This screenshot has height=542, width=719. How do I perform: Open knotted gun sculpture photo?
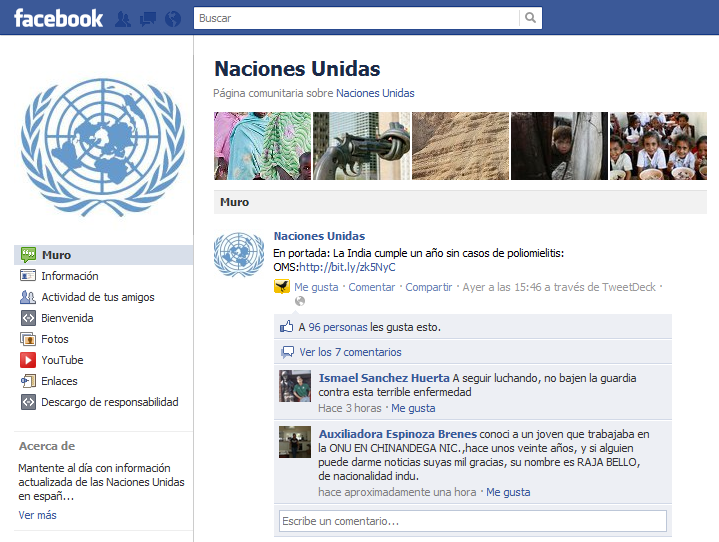point(361,146)
